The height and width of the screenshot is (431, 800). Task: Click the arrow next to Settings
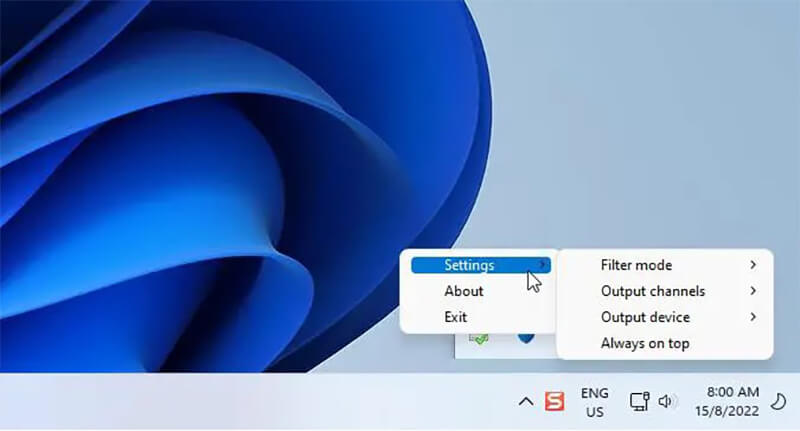tap(541, 265)
